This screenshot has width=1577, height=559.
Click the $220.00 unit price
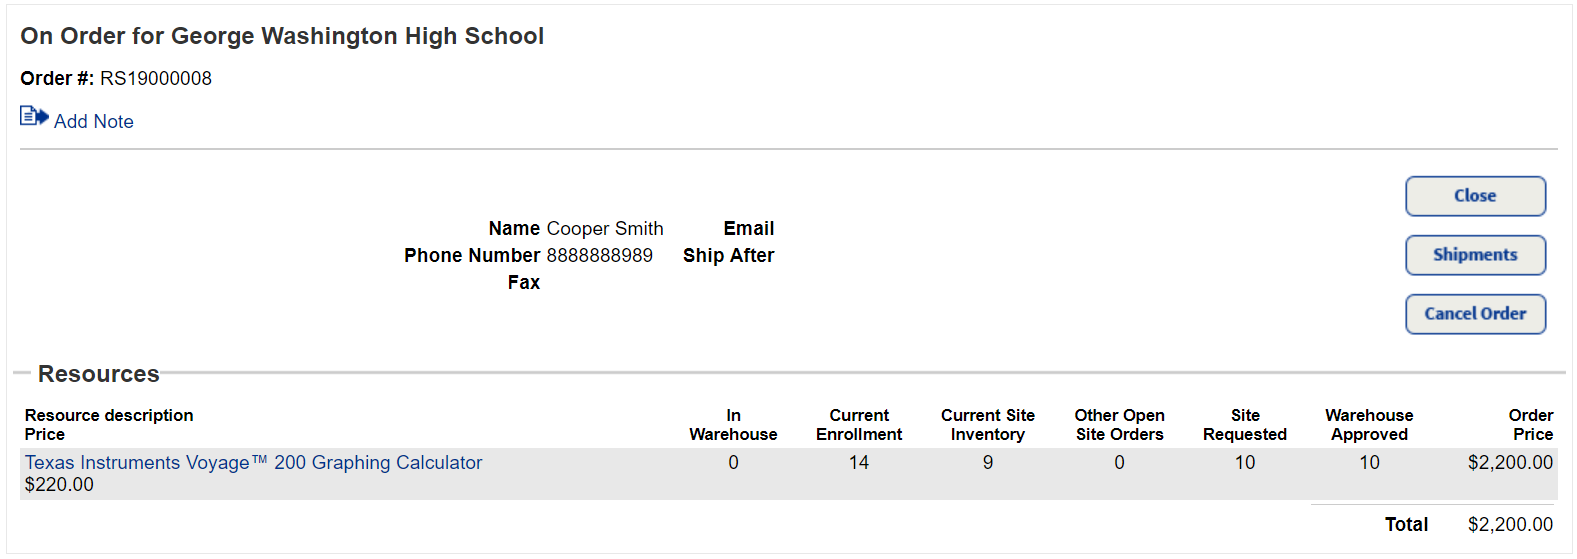pyautogui.click(x=59, y=485)
